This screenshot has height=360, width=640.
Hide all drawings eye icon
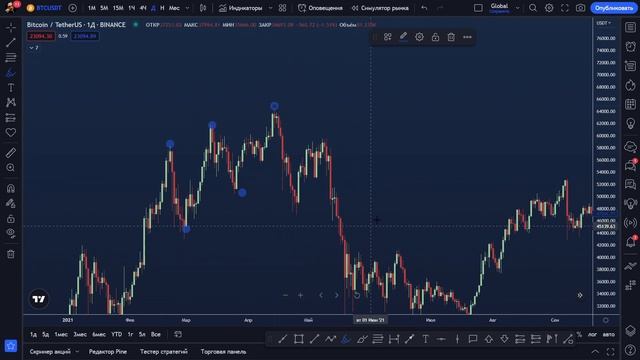click(11, 233)
